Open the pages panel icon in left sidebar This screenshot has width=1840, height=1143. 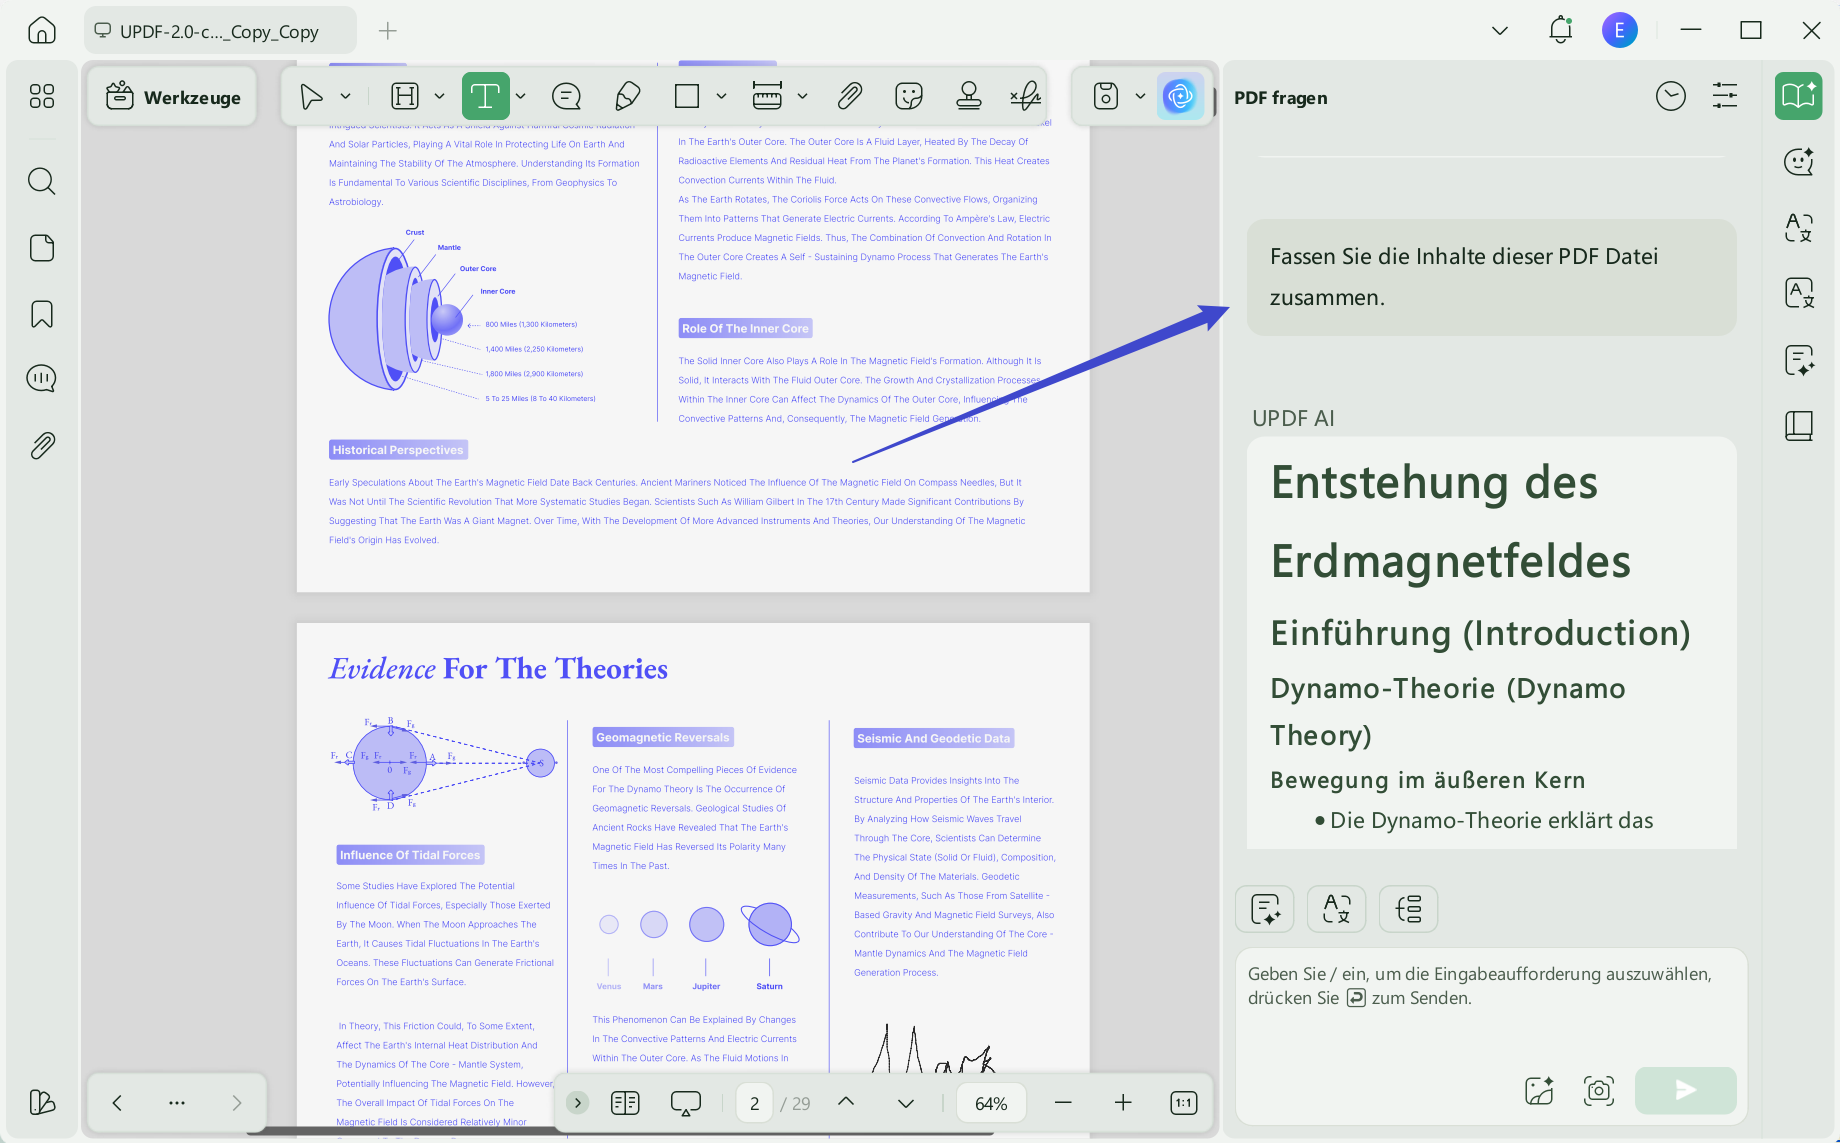pyautogui.click(x=42, y=248)
